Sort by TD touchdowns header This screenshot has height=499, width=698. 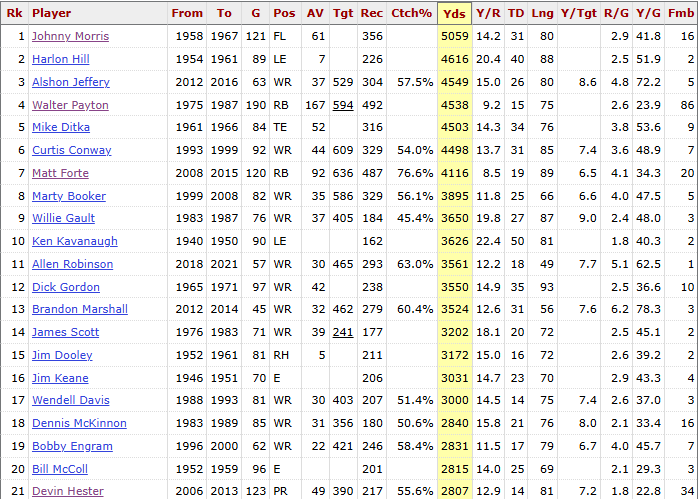click(516, 13)
